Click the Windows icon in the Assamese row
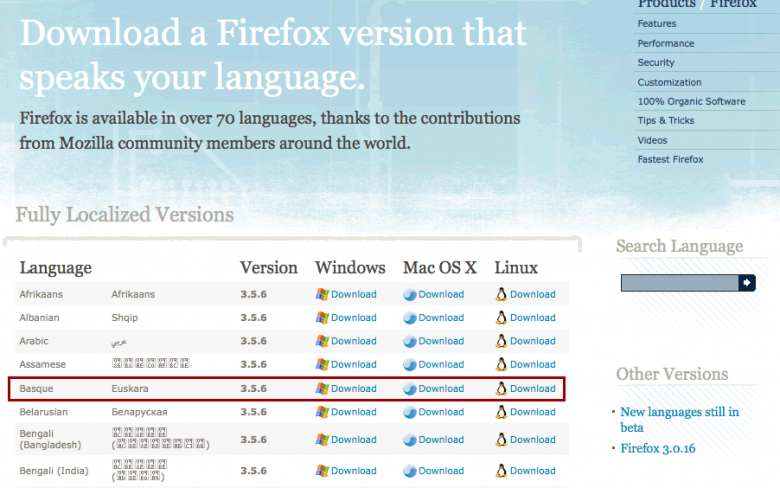Image resolution: width=780 pixels, height=488 pixels. tap(322, 365)
